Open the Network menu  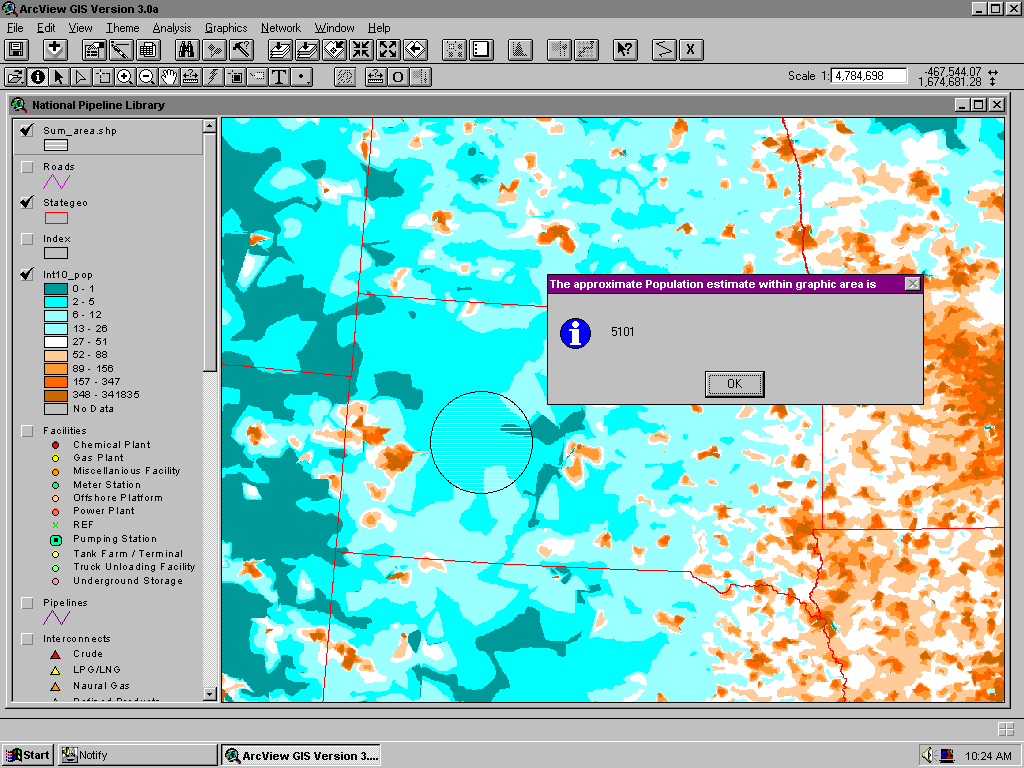pos(281,28)
